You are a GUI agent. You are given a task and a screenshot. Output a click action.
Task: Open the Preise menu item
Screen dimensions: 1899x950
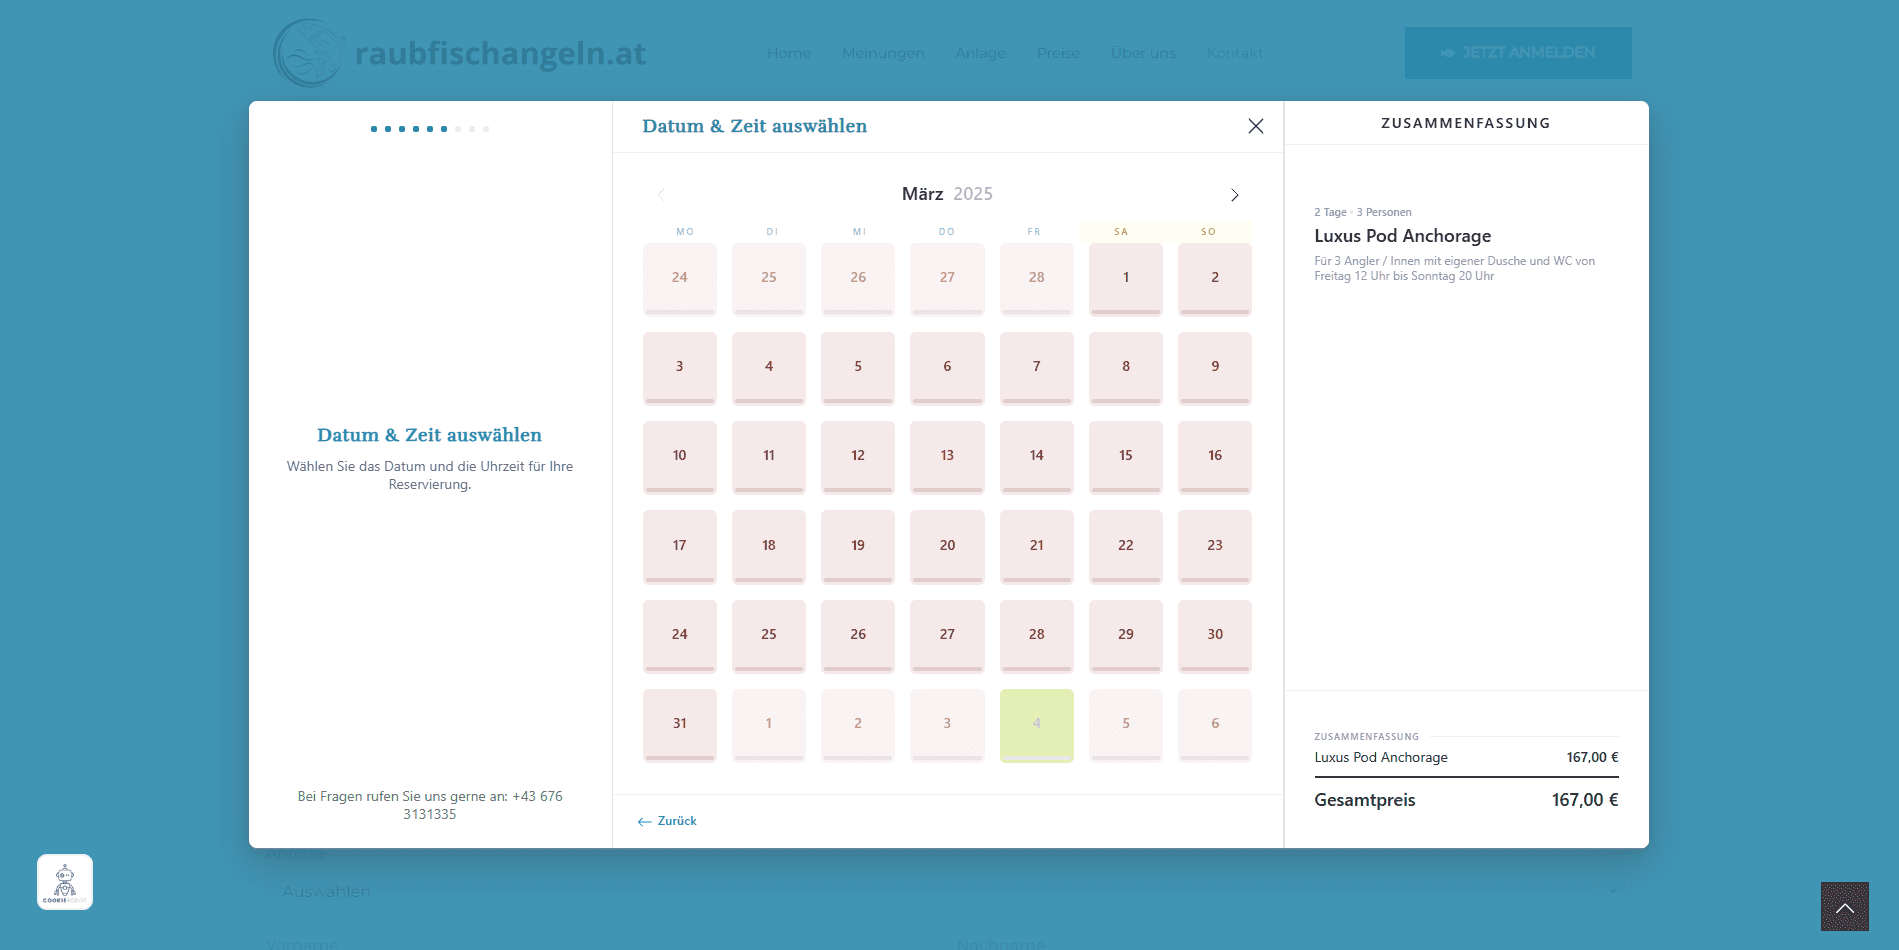tap(1058, 53)
